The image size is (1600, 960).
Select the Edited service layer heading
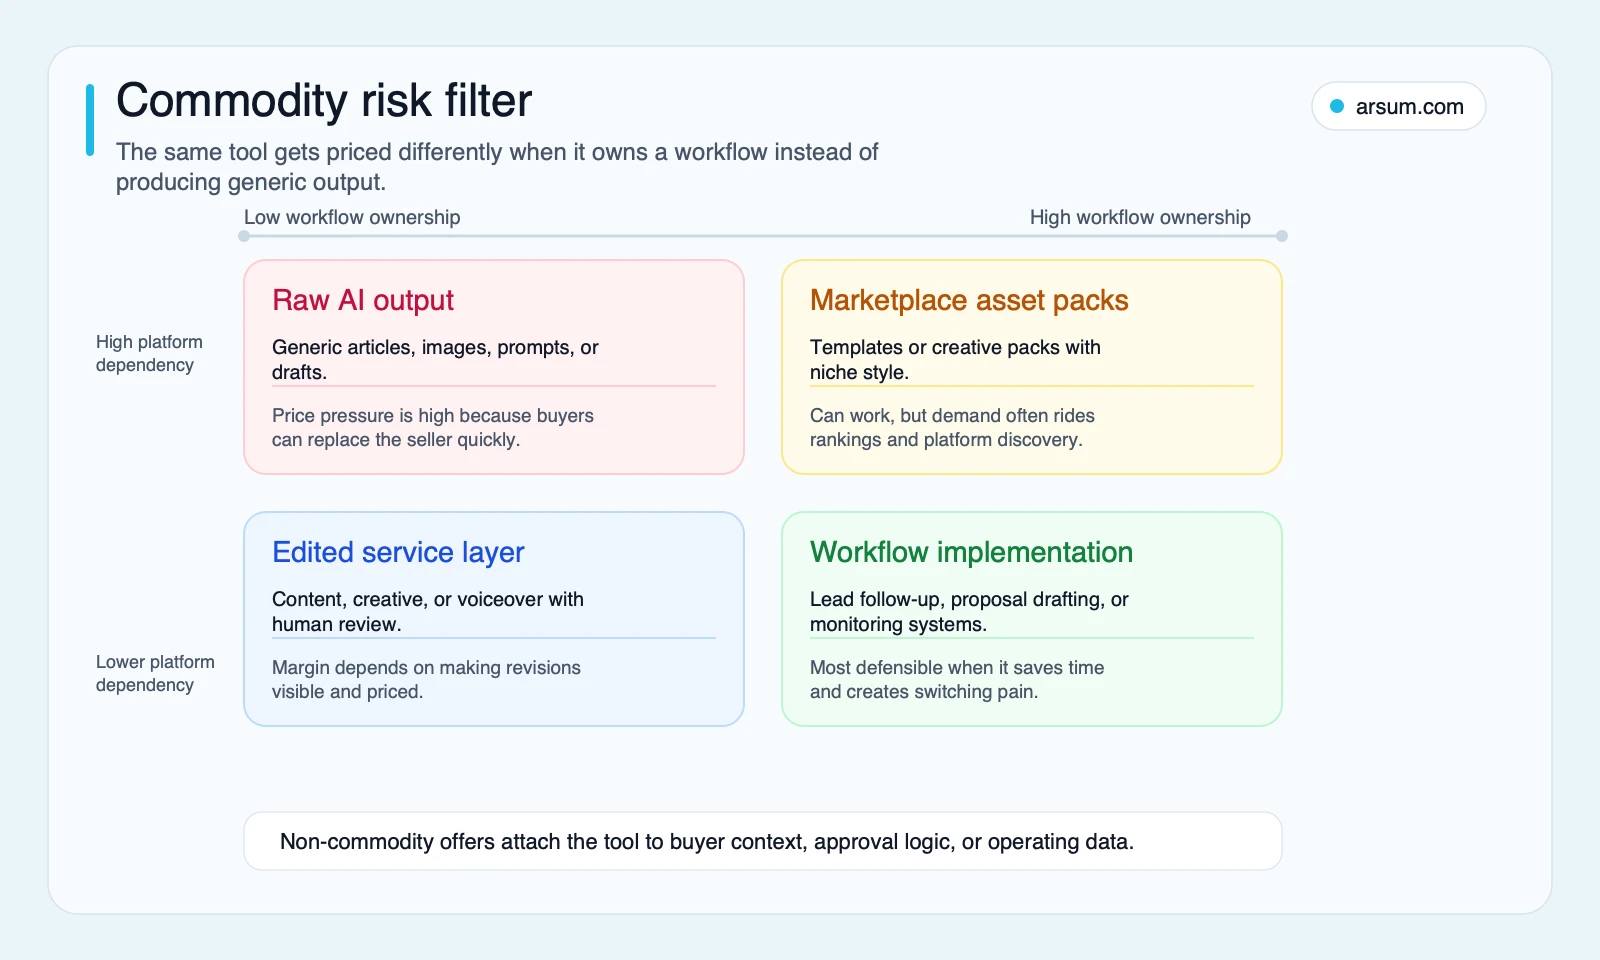(398, 552)
